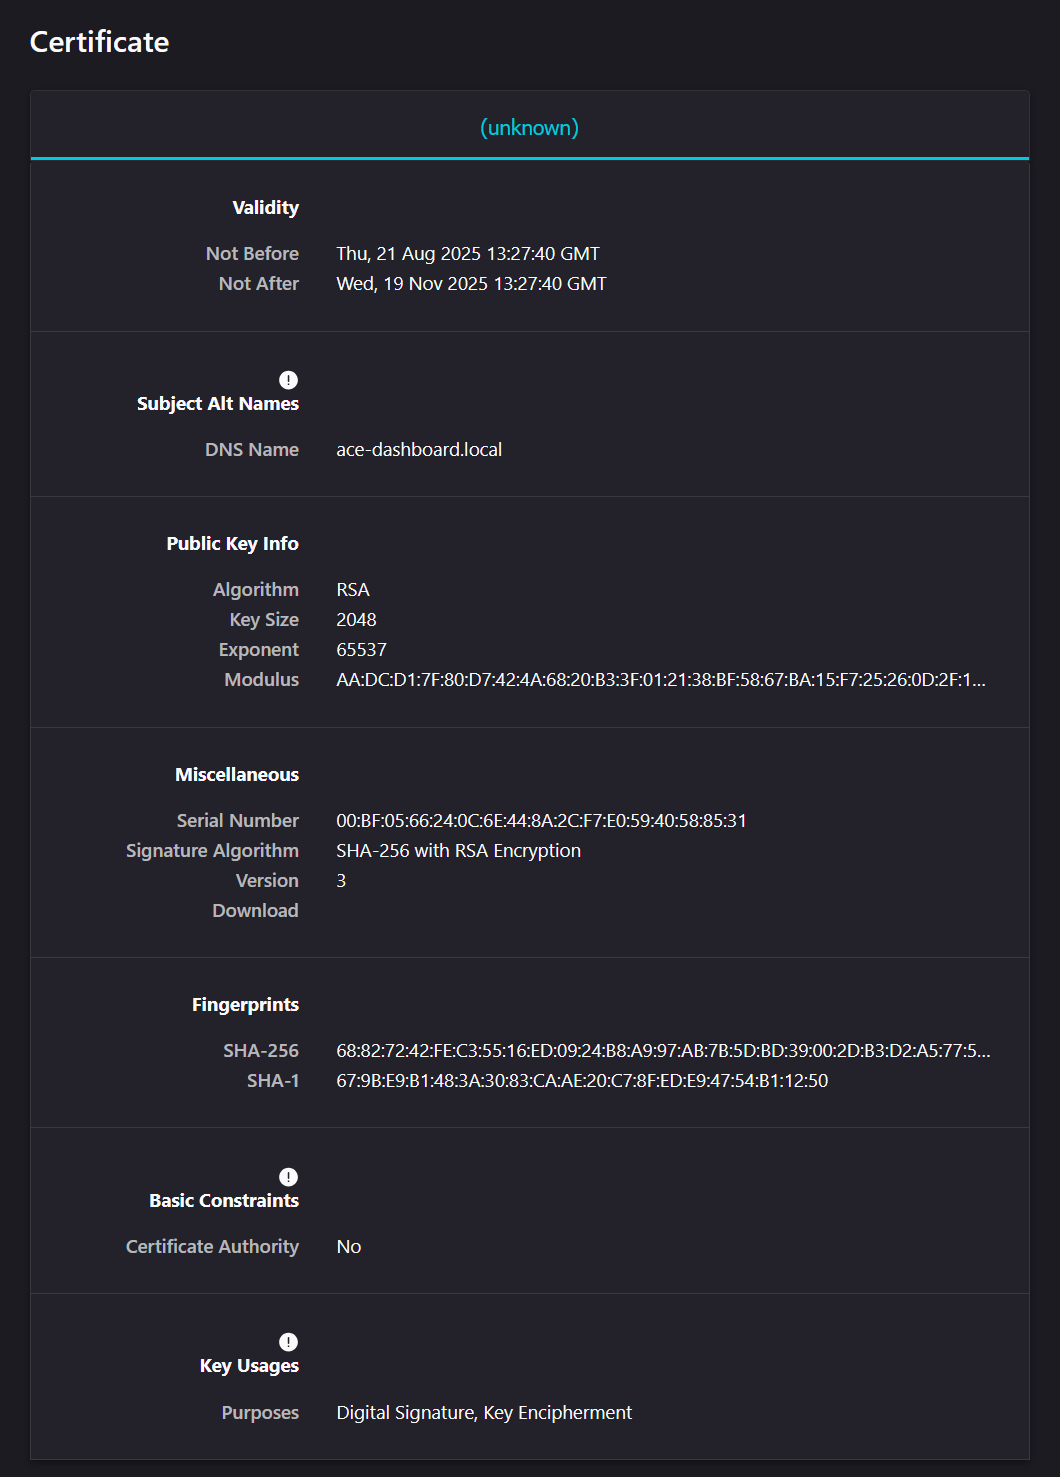The width and height of the screenshot is (1060, 1477).
Task: Click the Serial Number value
Action: (541, 821)
